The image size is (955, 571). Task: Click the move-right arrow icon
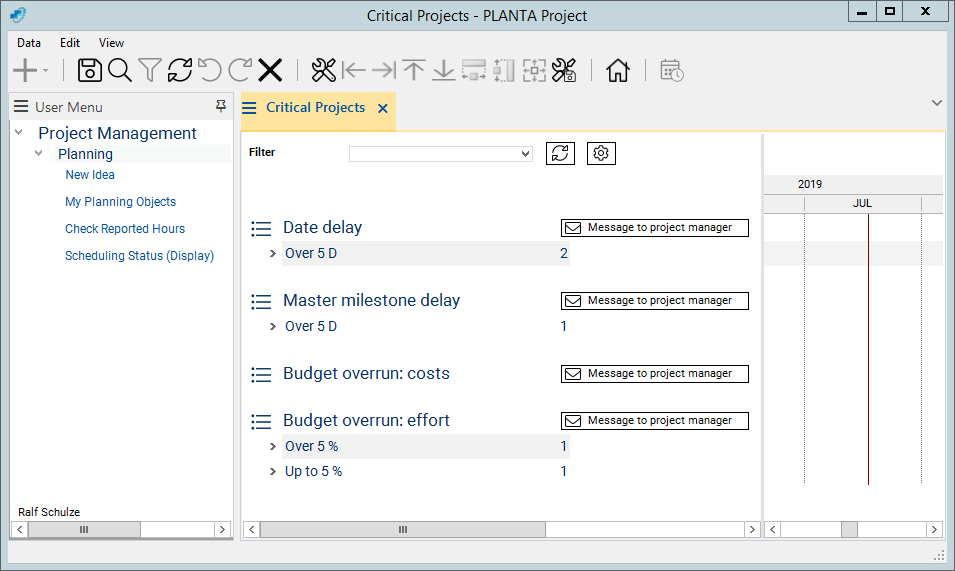coord(384,70)
